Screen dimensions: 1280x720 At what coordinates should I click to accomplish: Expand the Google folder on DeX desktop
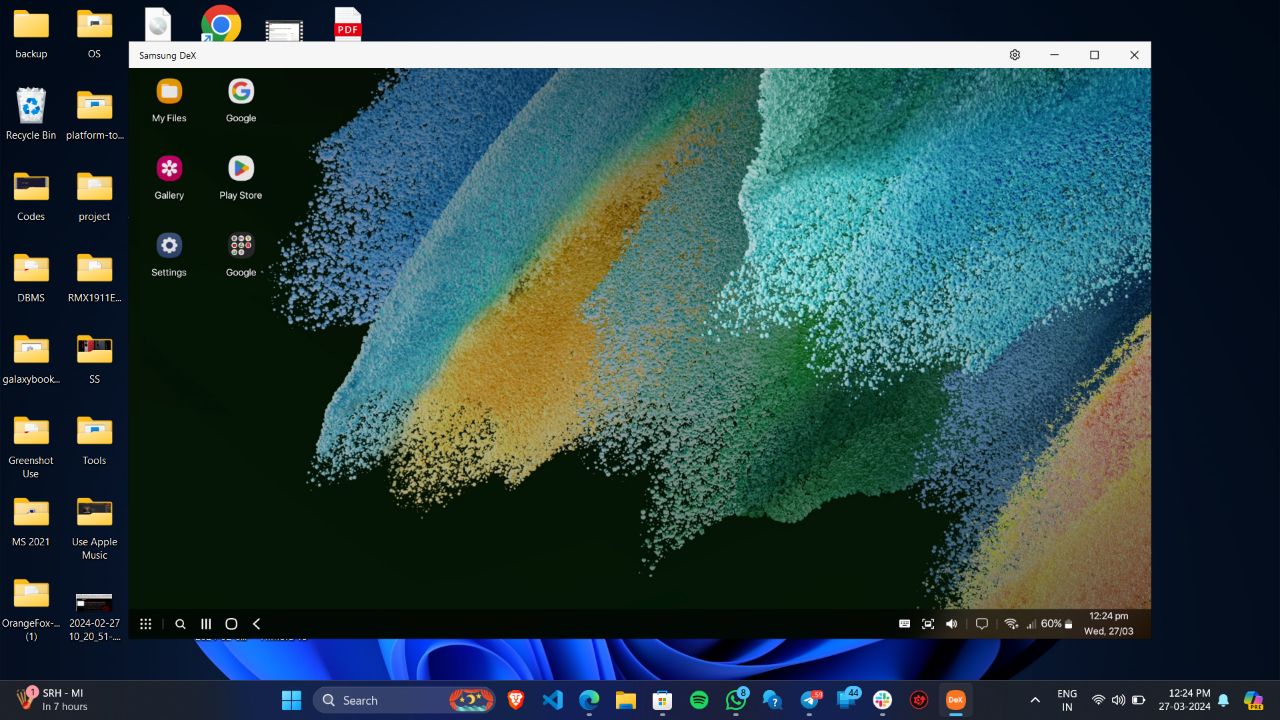click(240, 252)
